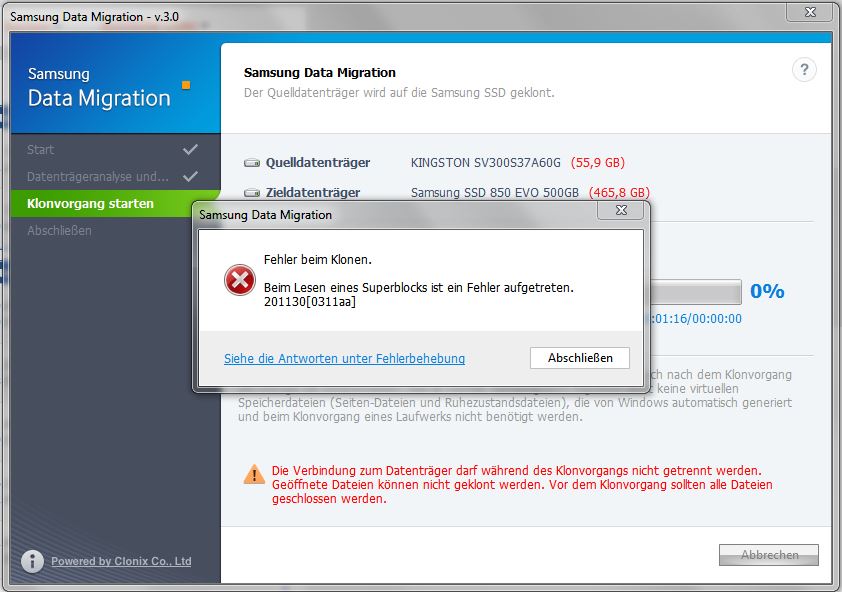The height and width of the screenshot is (592, 842).
Task: Click the Superblocks read error message line
Action: click(419, 288)
